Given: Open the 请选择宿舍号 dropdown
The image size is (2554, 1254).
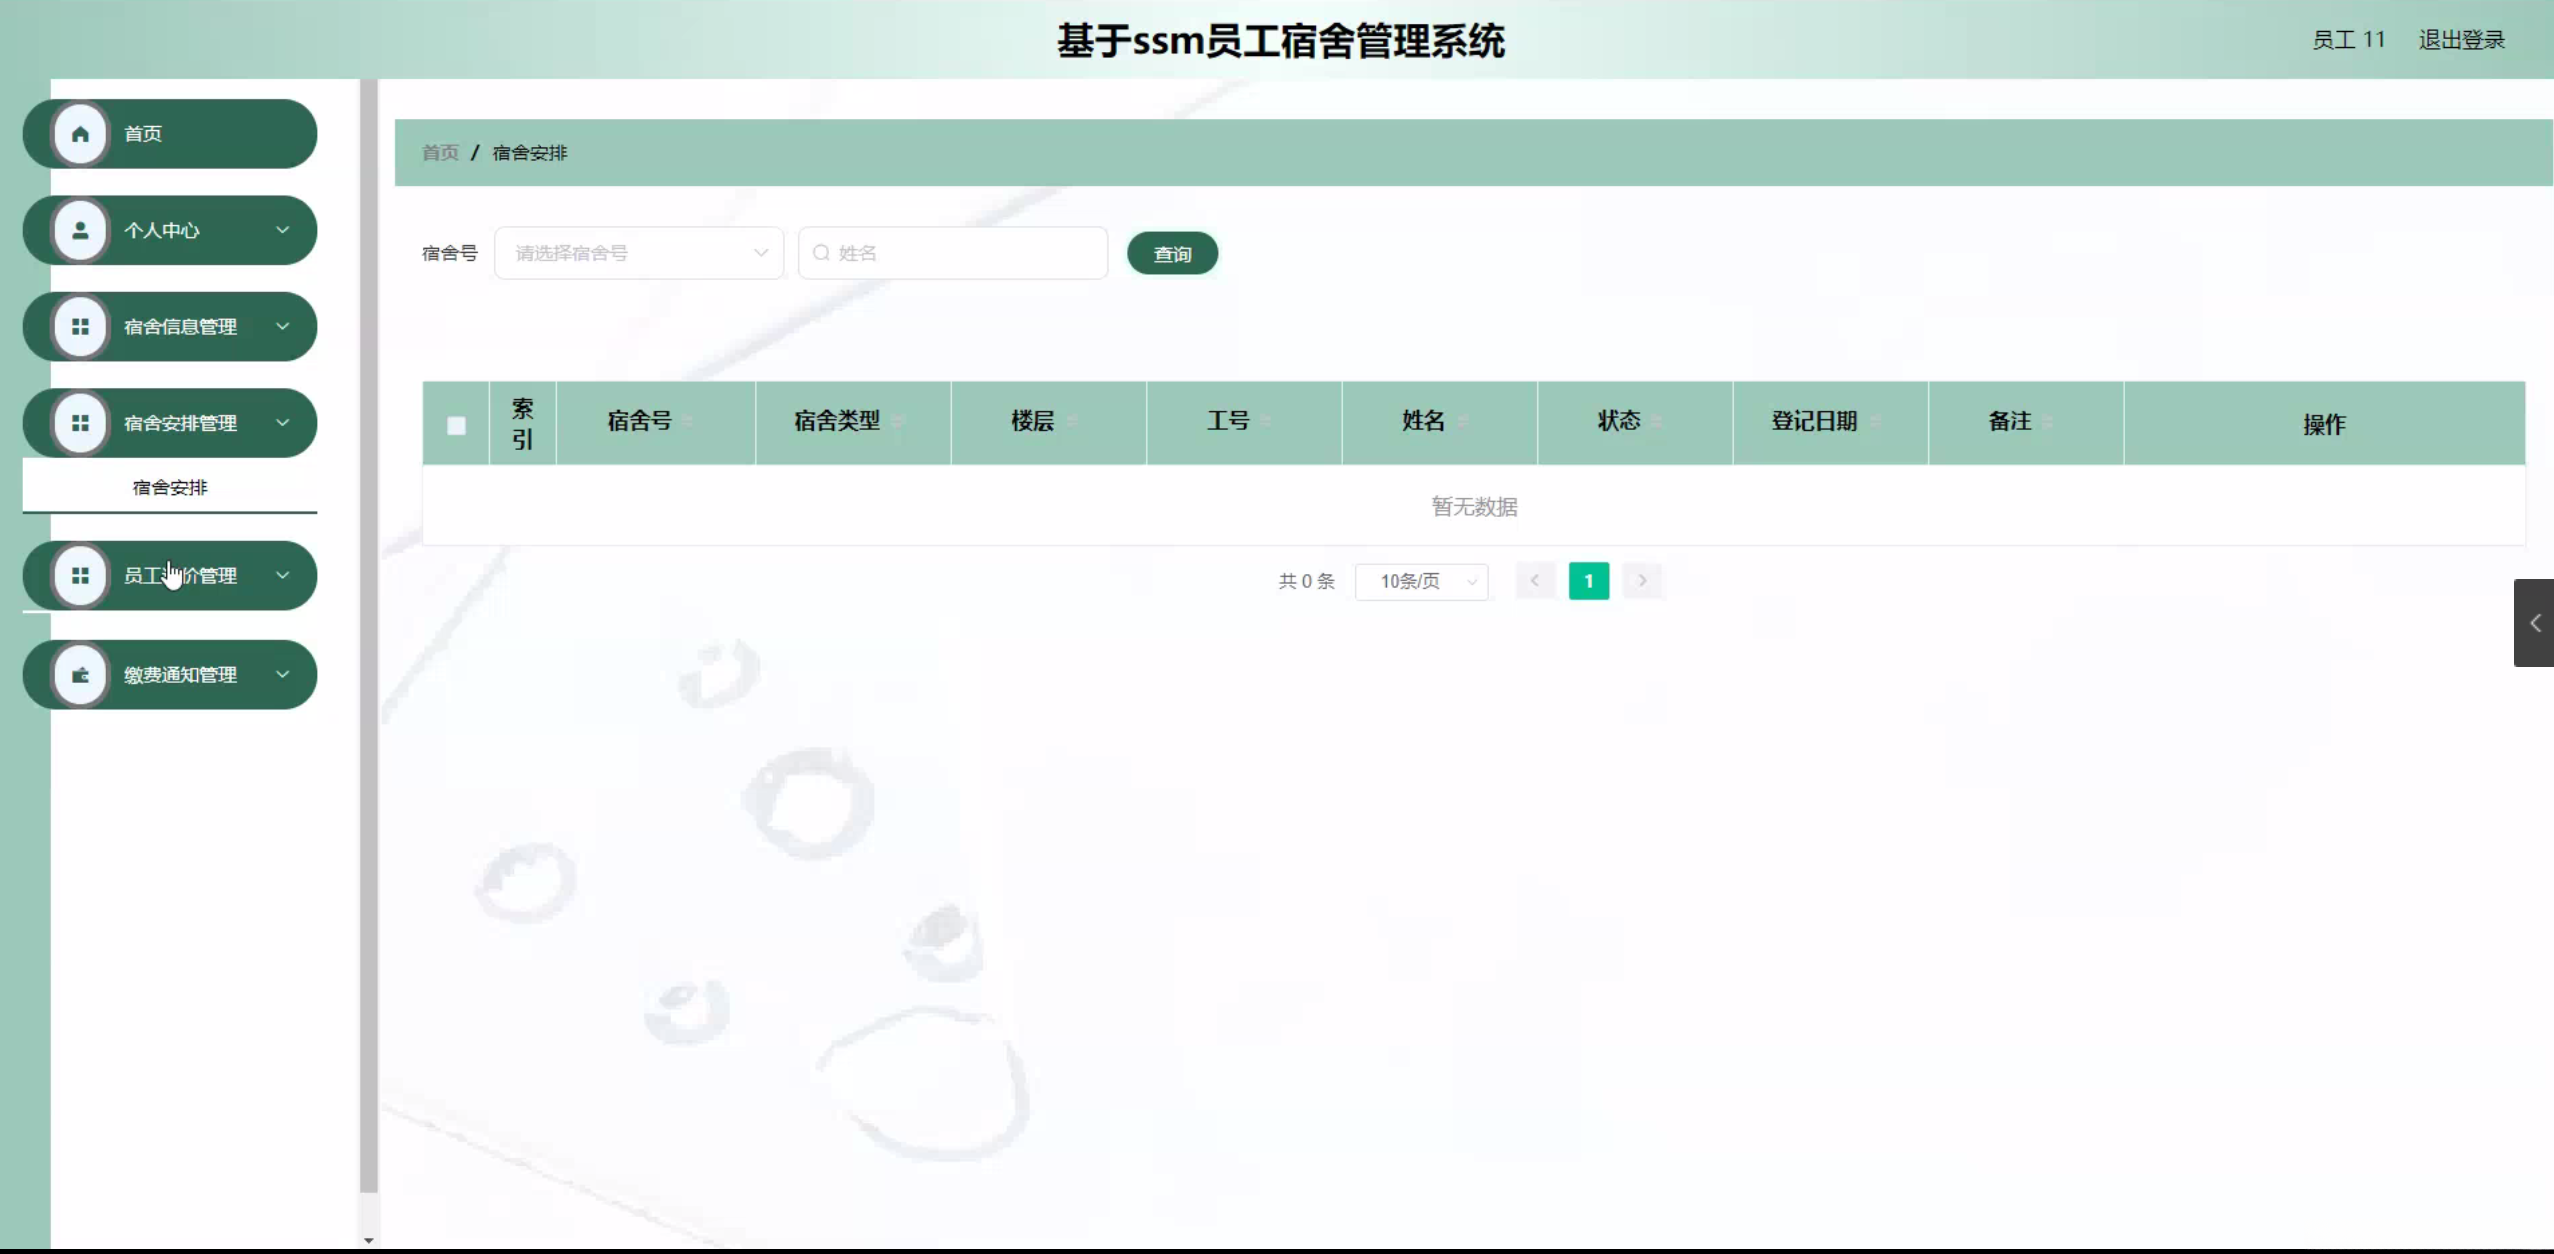Looking at the screenshot, I should (638, 253).
